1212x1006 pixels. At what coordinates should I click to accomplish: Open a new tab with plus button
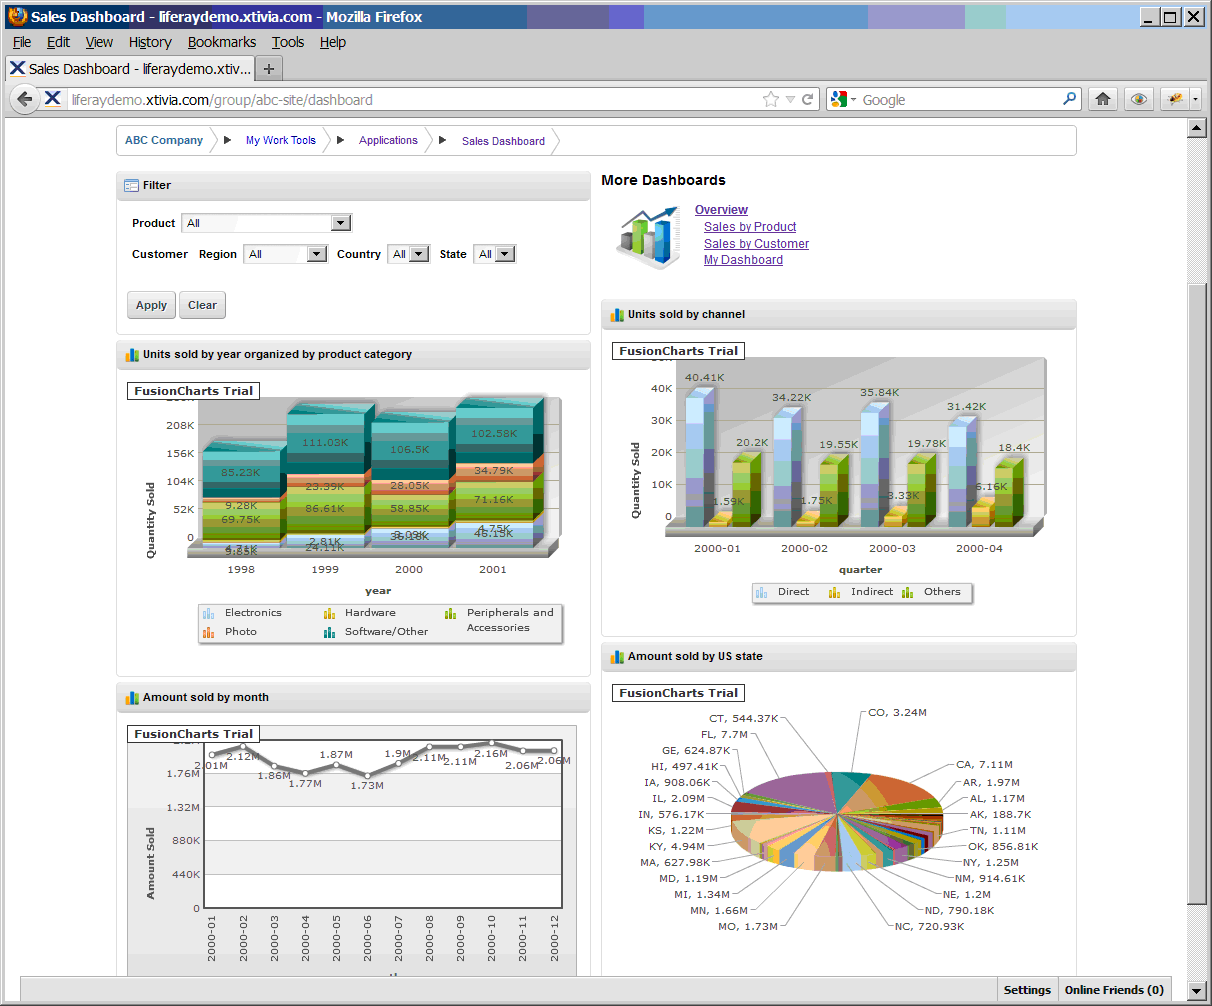(x=268, y=68)
